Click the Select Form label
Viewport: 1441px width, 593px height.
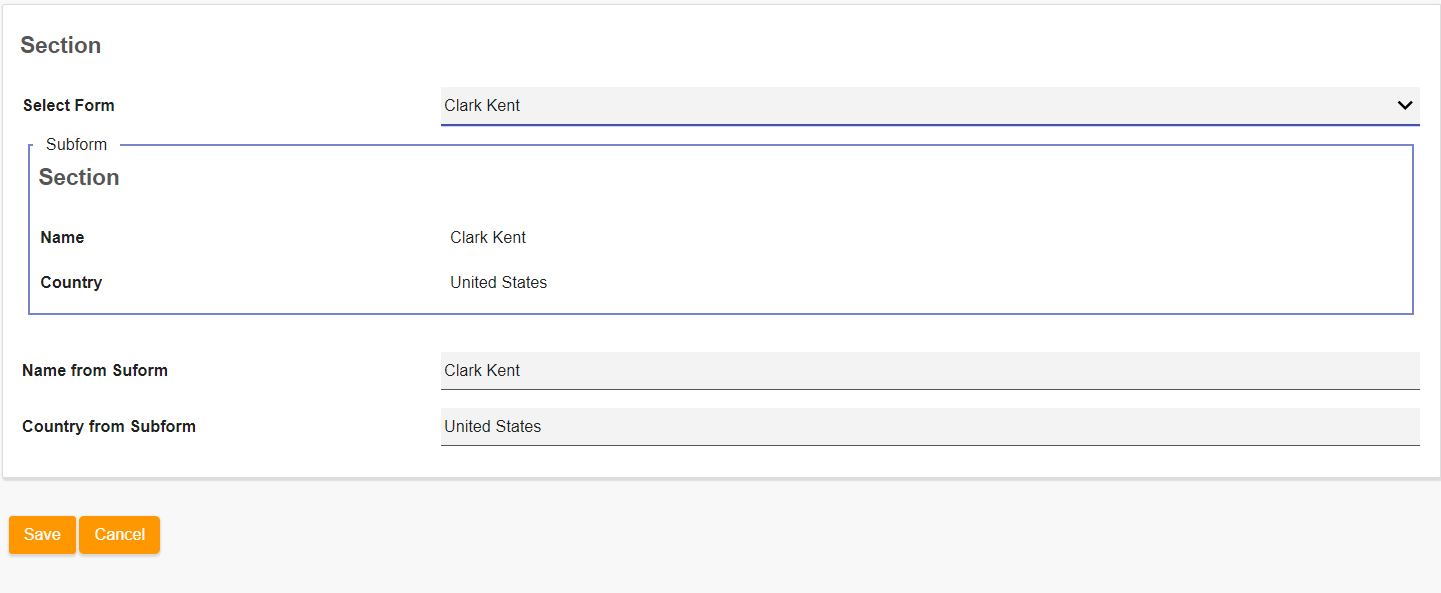pyautogui.click(x=68, y=105)
